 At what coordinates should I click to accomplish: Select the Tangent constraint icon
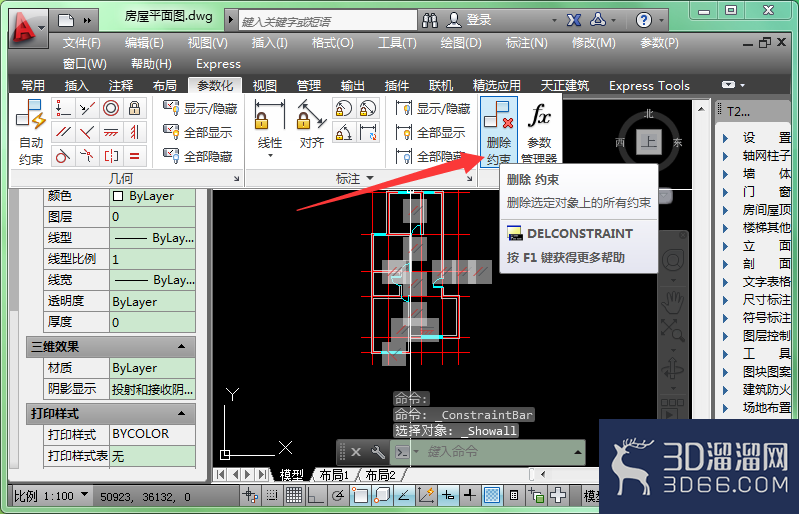point(63,156)
